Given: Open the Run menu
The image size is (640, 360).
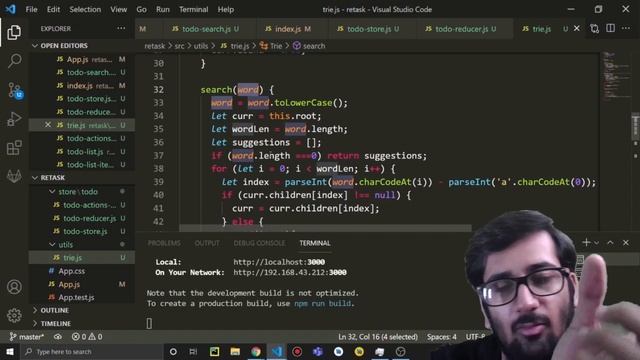Looking at the screenshot, I should [162, 9].
